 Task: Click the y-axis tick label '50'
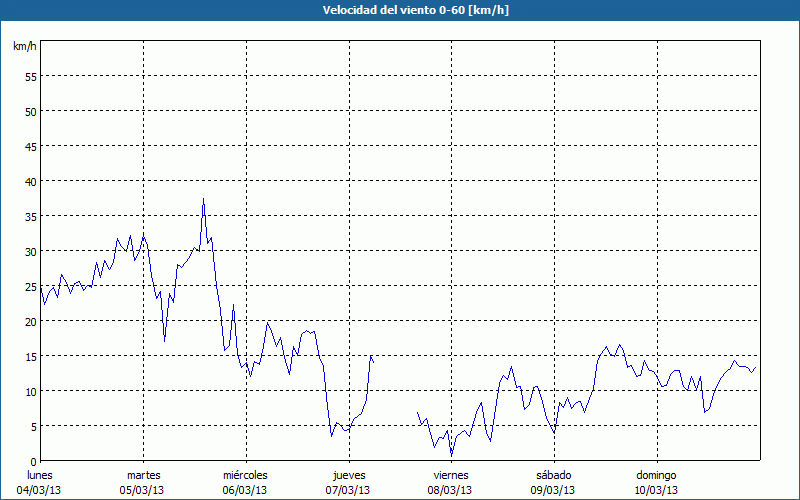click(x=30, y=111)
